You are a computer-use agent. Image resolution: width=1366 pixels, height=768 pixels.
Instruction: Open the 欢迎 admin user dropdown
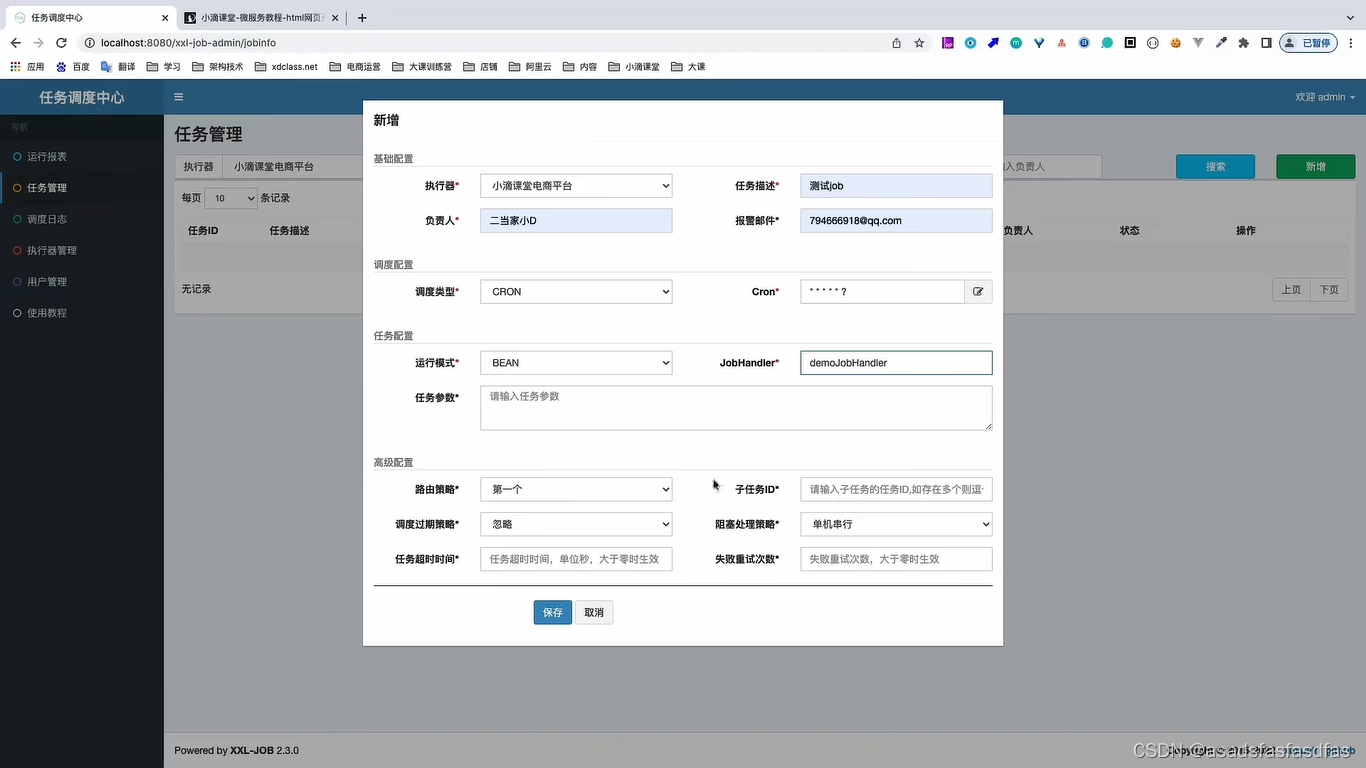[x=1325, y=97]
